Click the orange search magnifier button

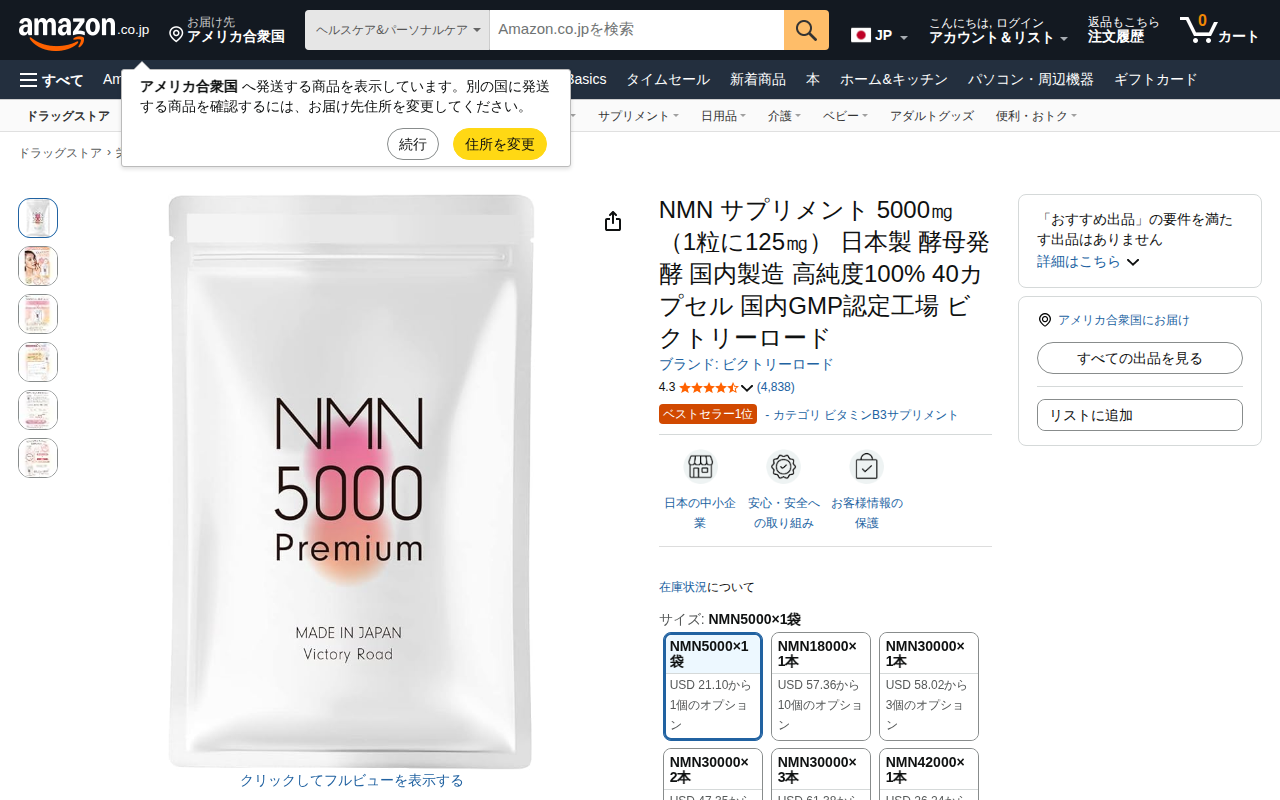(806, 30)
